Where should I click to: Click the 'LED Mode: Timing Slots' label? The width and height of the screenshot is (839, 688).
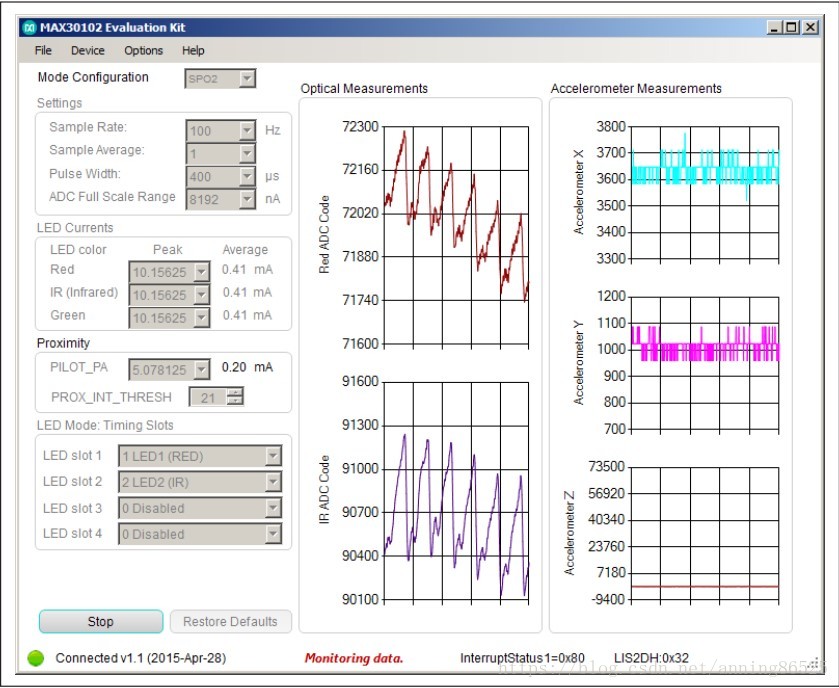pyautogui.click(x=105, y=425)
